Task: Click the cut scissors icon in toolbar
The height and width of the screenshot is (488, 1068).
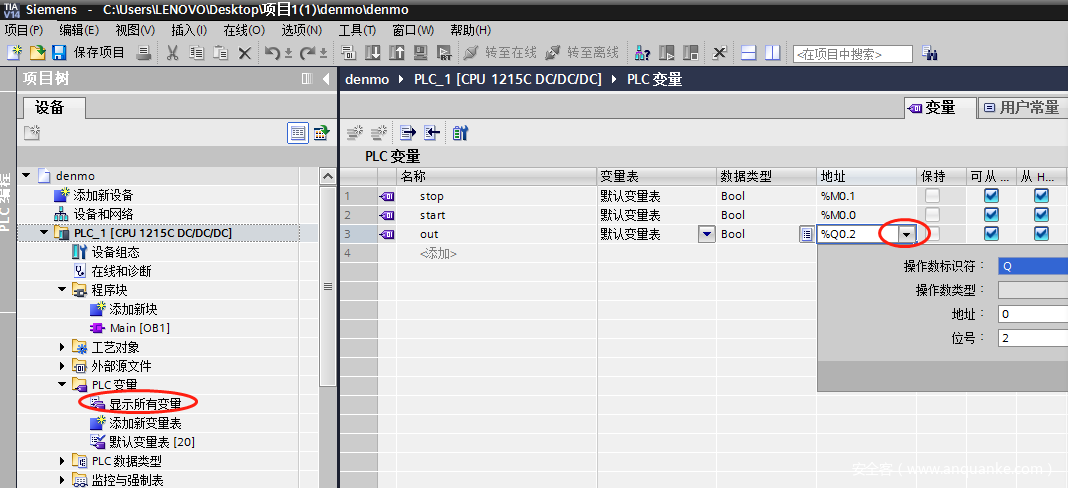Action: (x=172, y=53)
